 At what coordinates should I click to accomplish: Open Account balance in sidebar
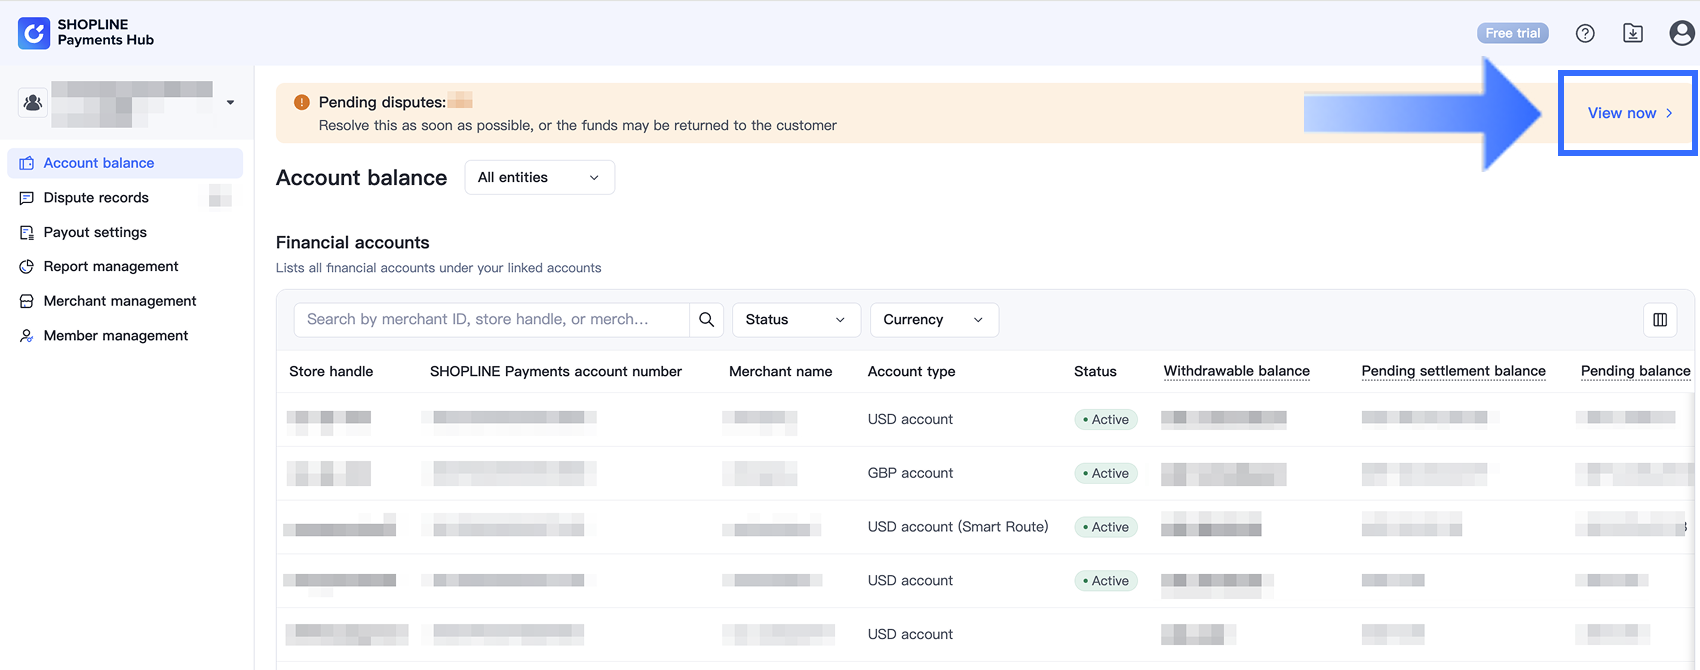pos(125,163)
